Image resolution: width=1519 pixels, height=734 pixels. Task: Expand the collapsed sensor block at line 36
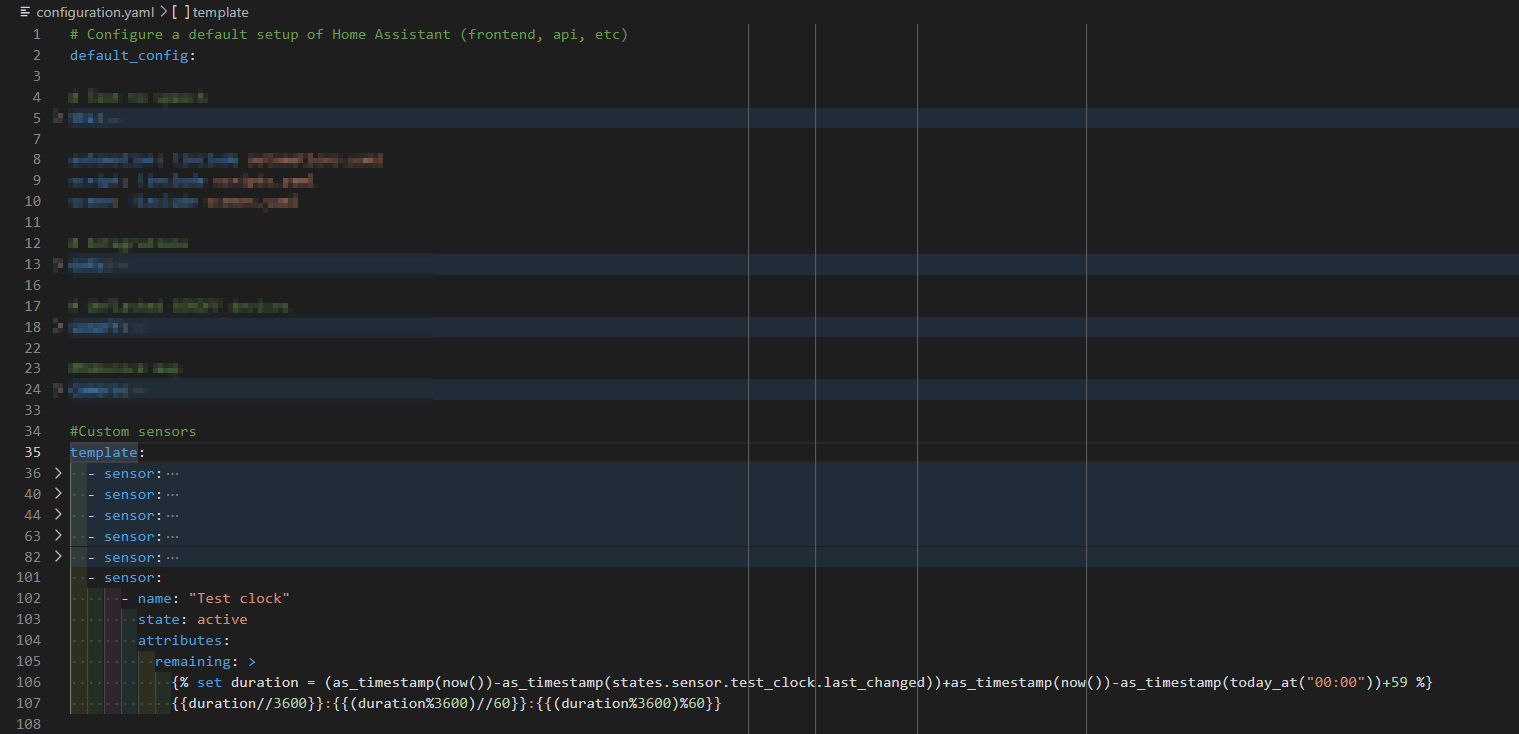58,473
